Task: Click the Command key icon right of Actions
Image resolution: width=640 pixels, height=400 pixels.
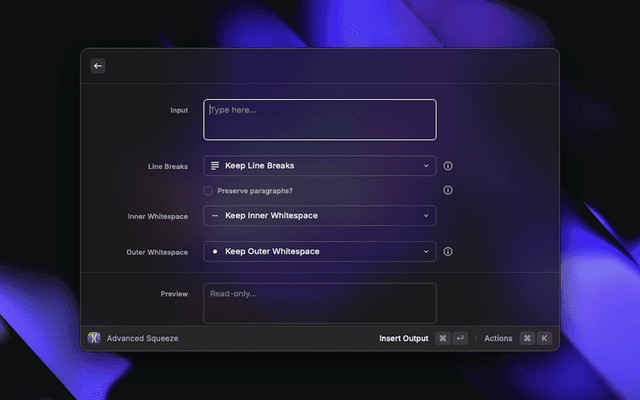Action: (526, 338)
